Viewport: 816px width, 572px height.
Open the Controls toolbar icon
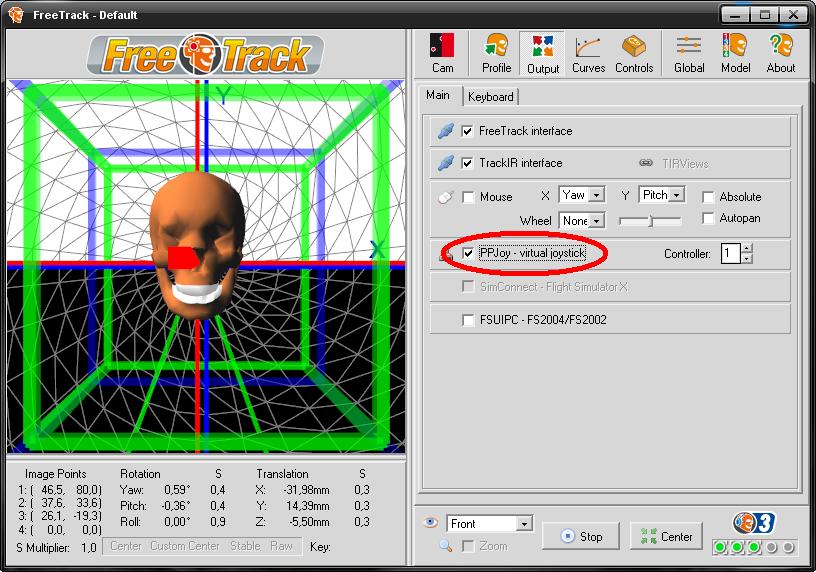click(x=634, y=53)
